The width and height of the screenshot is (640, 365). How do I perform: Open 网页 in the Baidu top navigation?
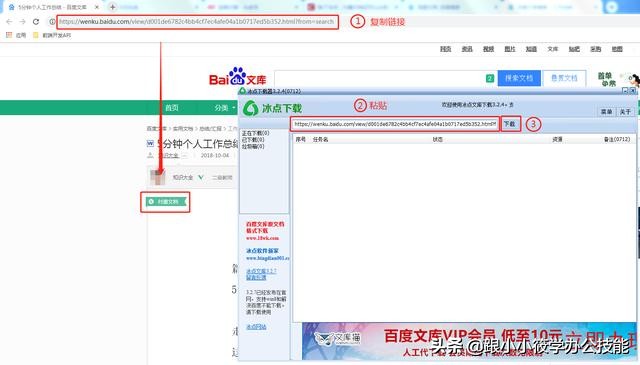click(x=446, y=49)
